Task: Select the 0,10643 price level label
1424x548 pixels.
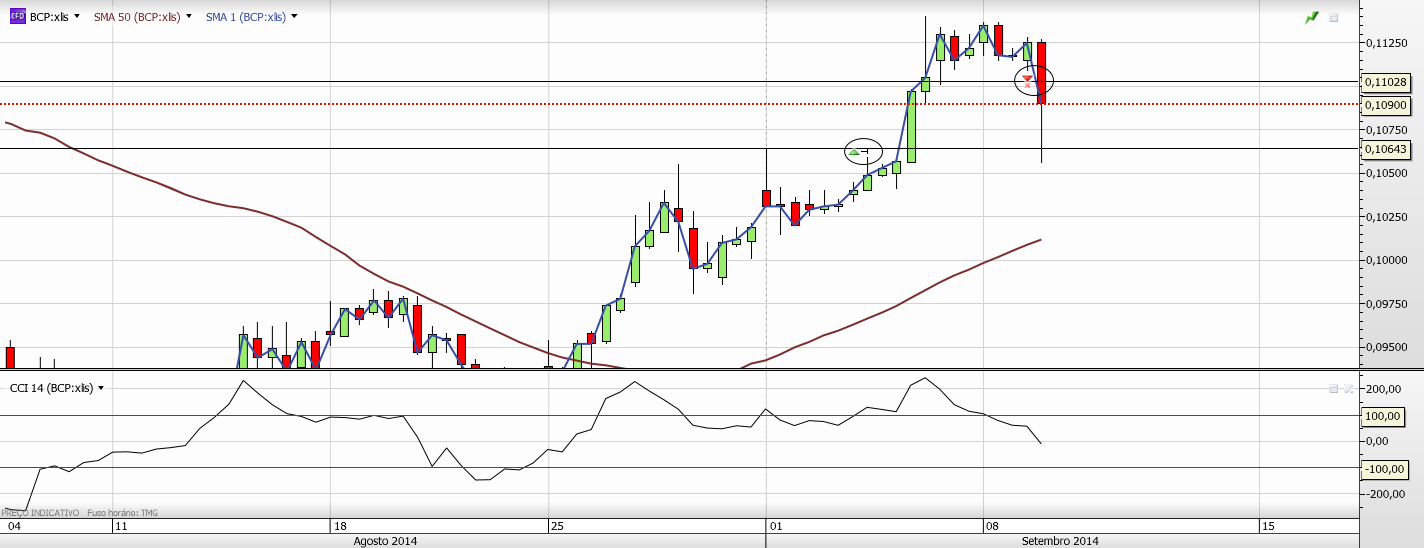Action: 1386,149
